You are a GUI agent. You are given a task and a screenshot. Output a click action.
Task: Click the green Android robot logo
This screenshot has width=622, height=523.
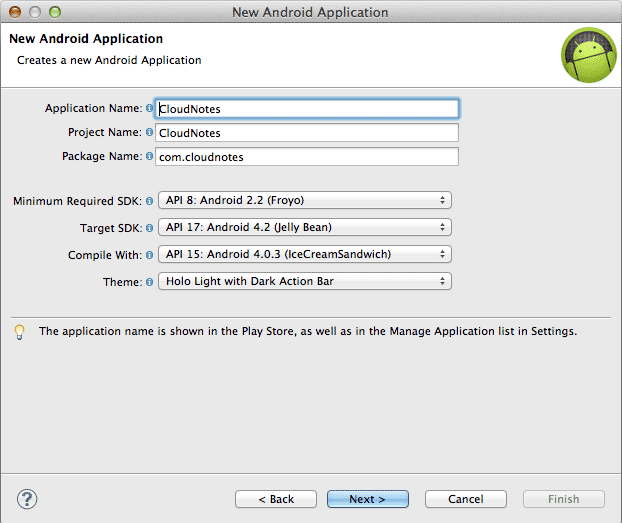coord(587,55)
